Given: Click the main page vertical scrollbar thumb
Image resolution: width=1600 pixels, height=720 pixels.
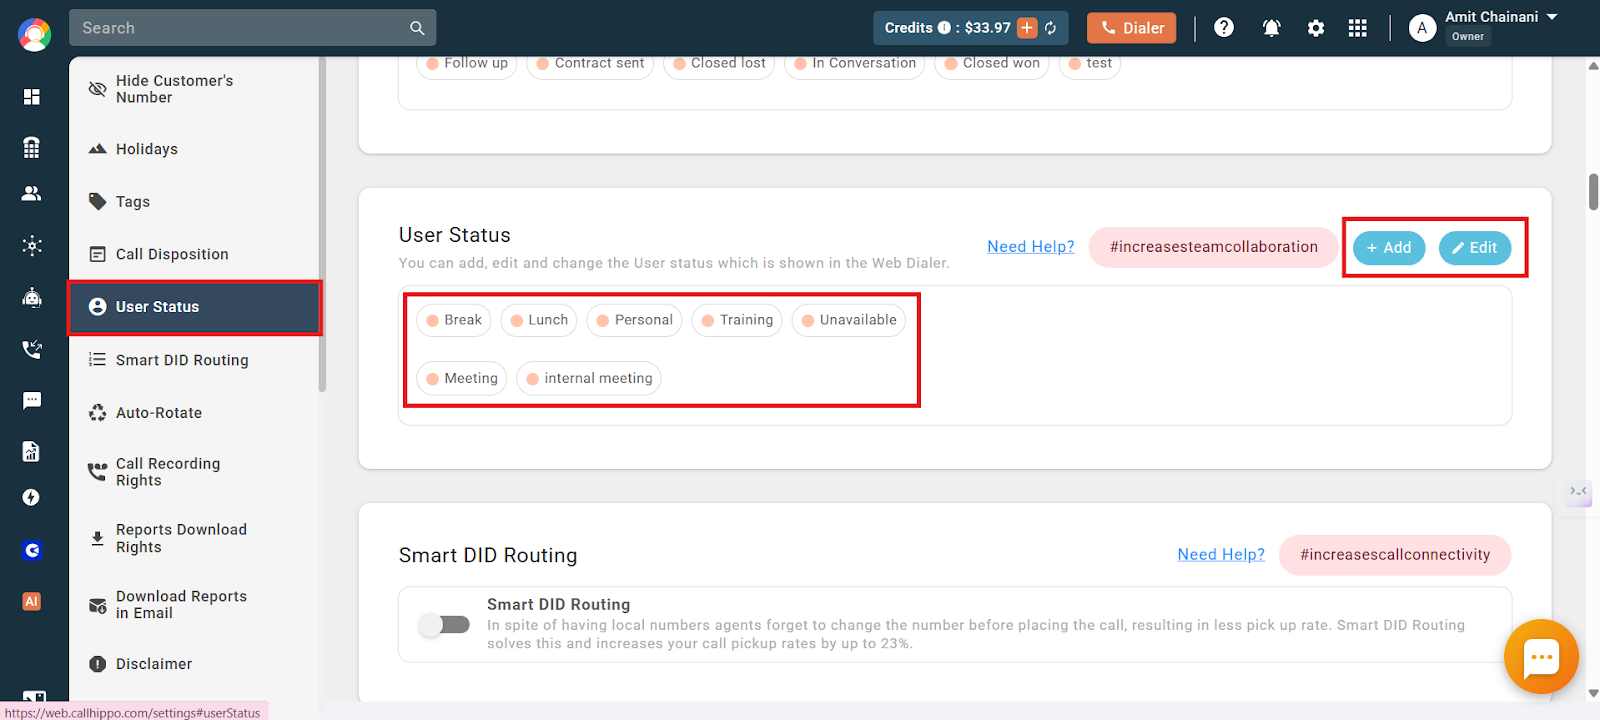Looking at the screenshot, I should (x=1593, y=192).
